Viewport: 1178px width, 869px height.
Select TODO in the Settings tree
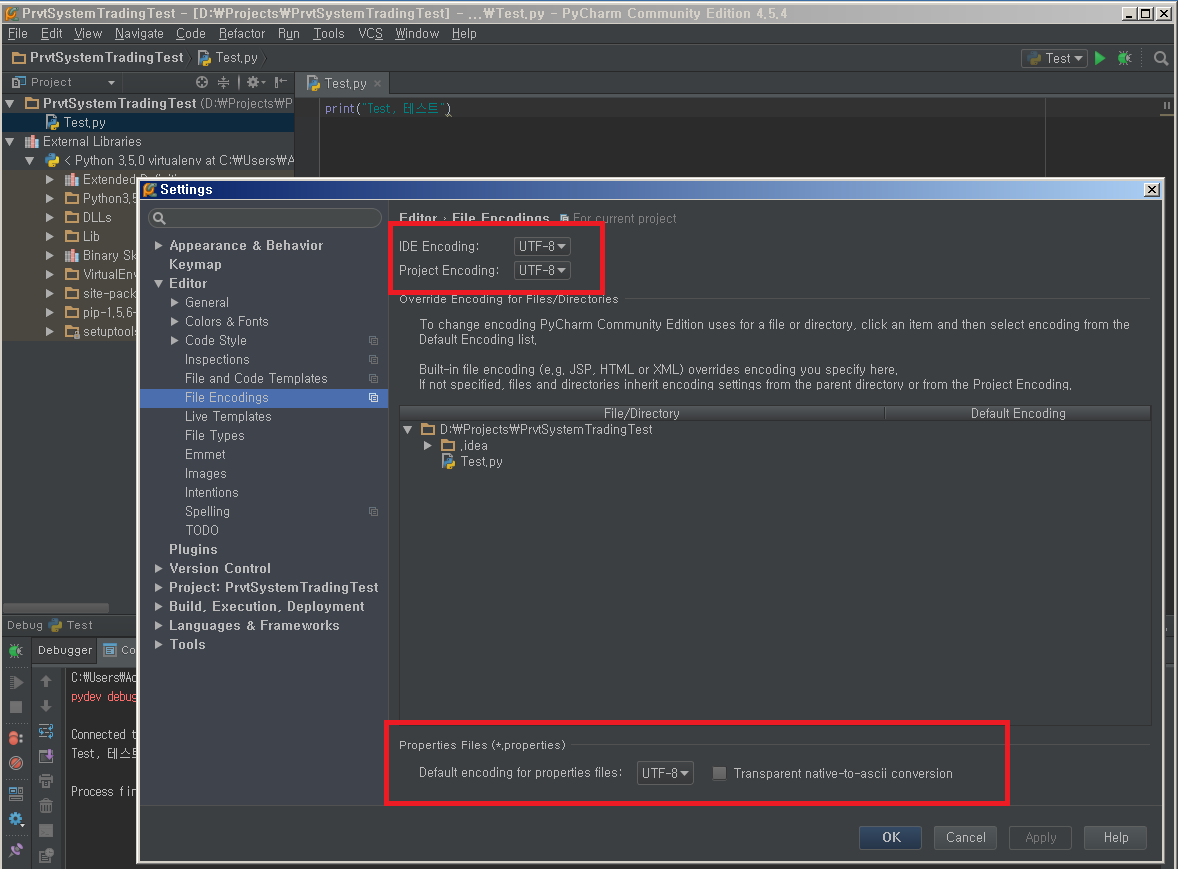point(201,530)
